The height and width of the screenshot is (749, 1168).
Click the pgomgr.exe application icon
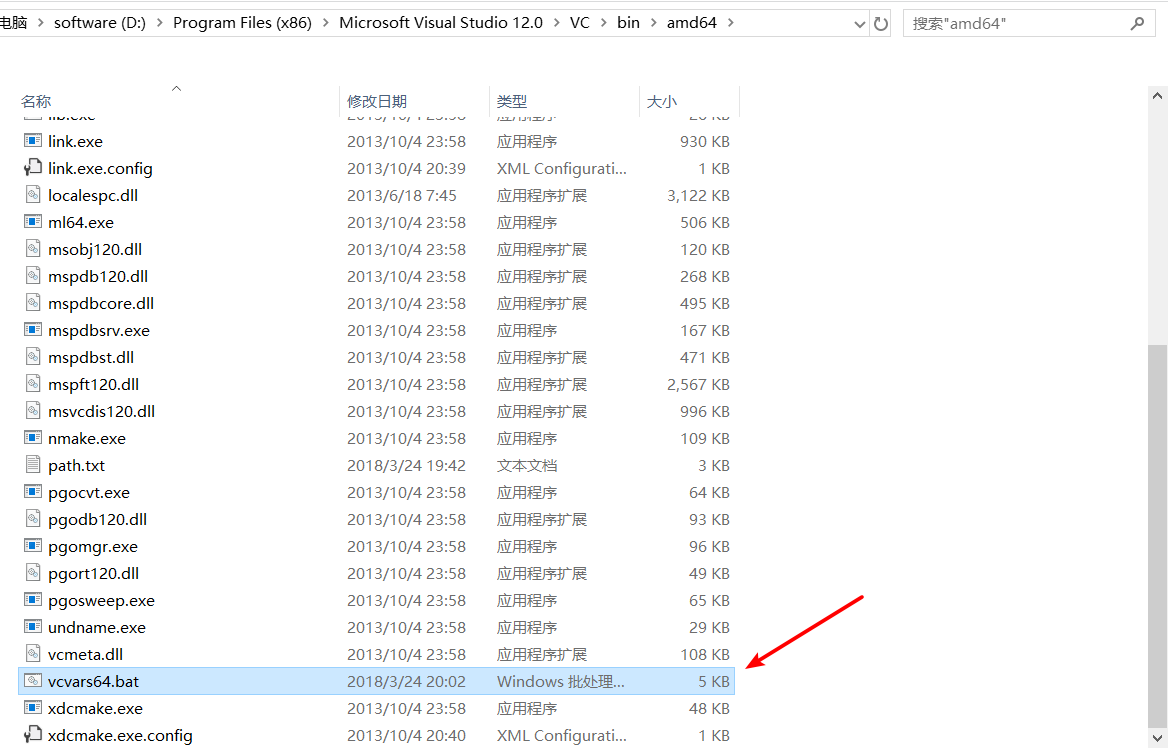[33, 546]
